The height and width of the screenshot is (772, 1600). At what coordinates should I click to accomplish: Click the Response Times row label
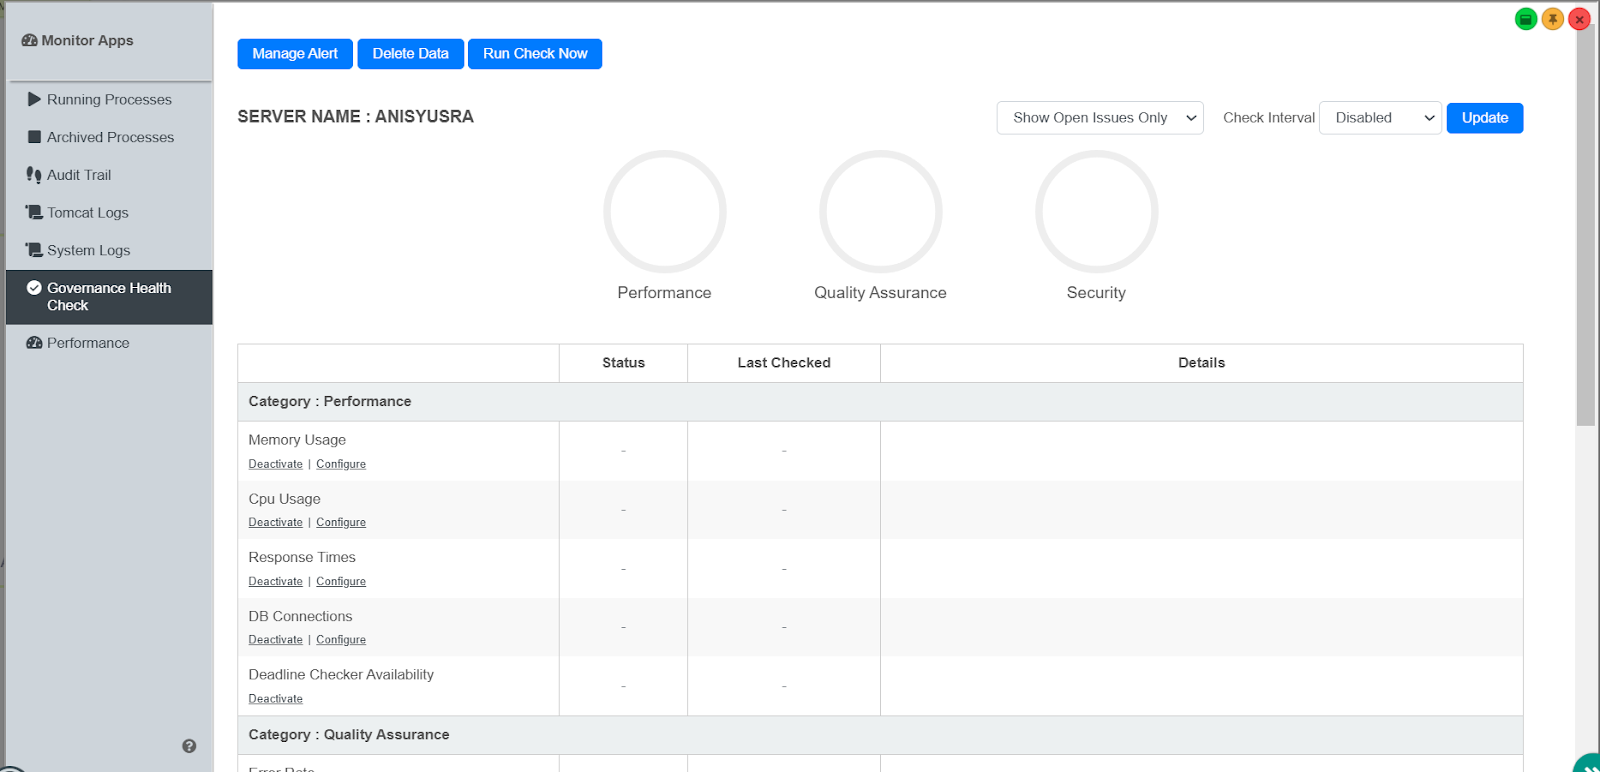click(x=302, y=557)
